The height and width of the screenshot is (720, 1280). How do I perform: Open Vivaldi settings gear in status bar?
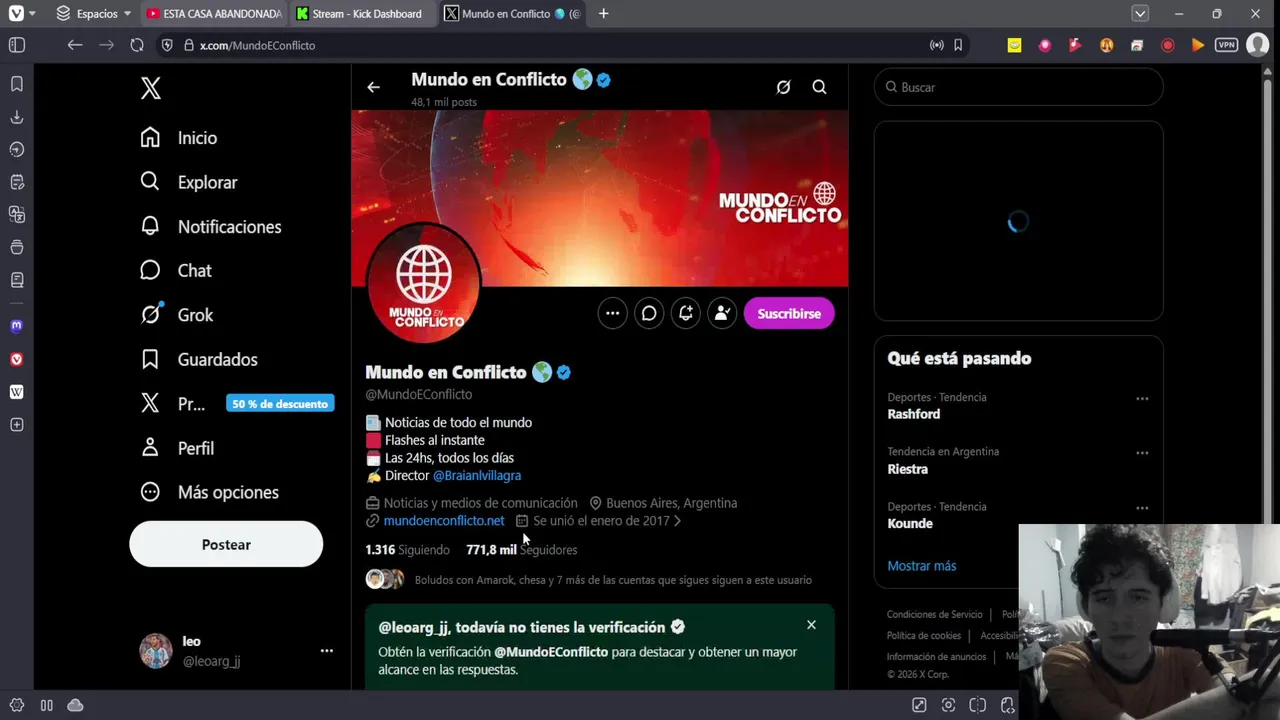(17, 705)
